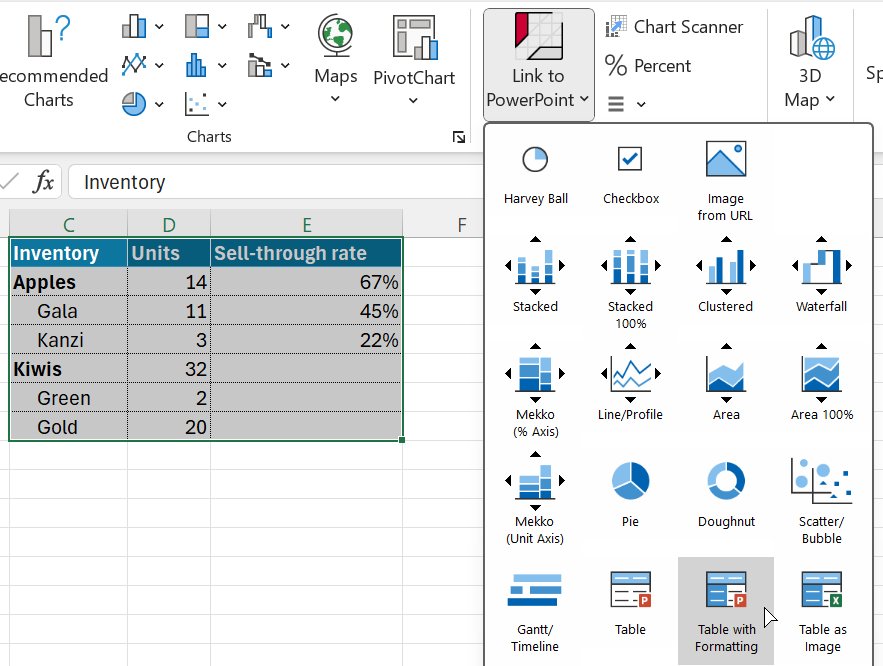Choose Doughnut chart type
This screenshot has width=883, height=666.
point(725,493)
